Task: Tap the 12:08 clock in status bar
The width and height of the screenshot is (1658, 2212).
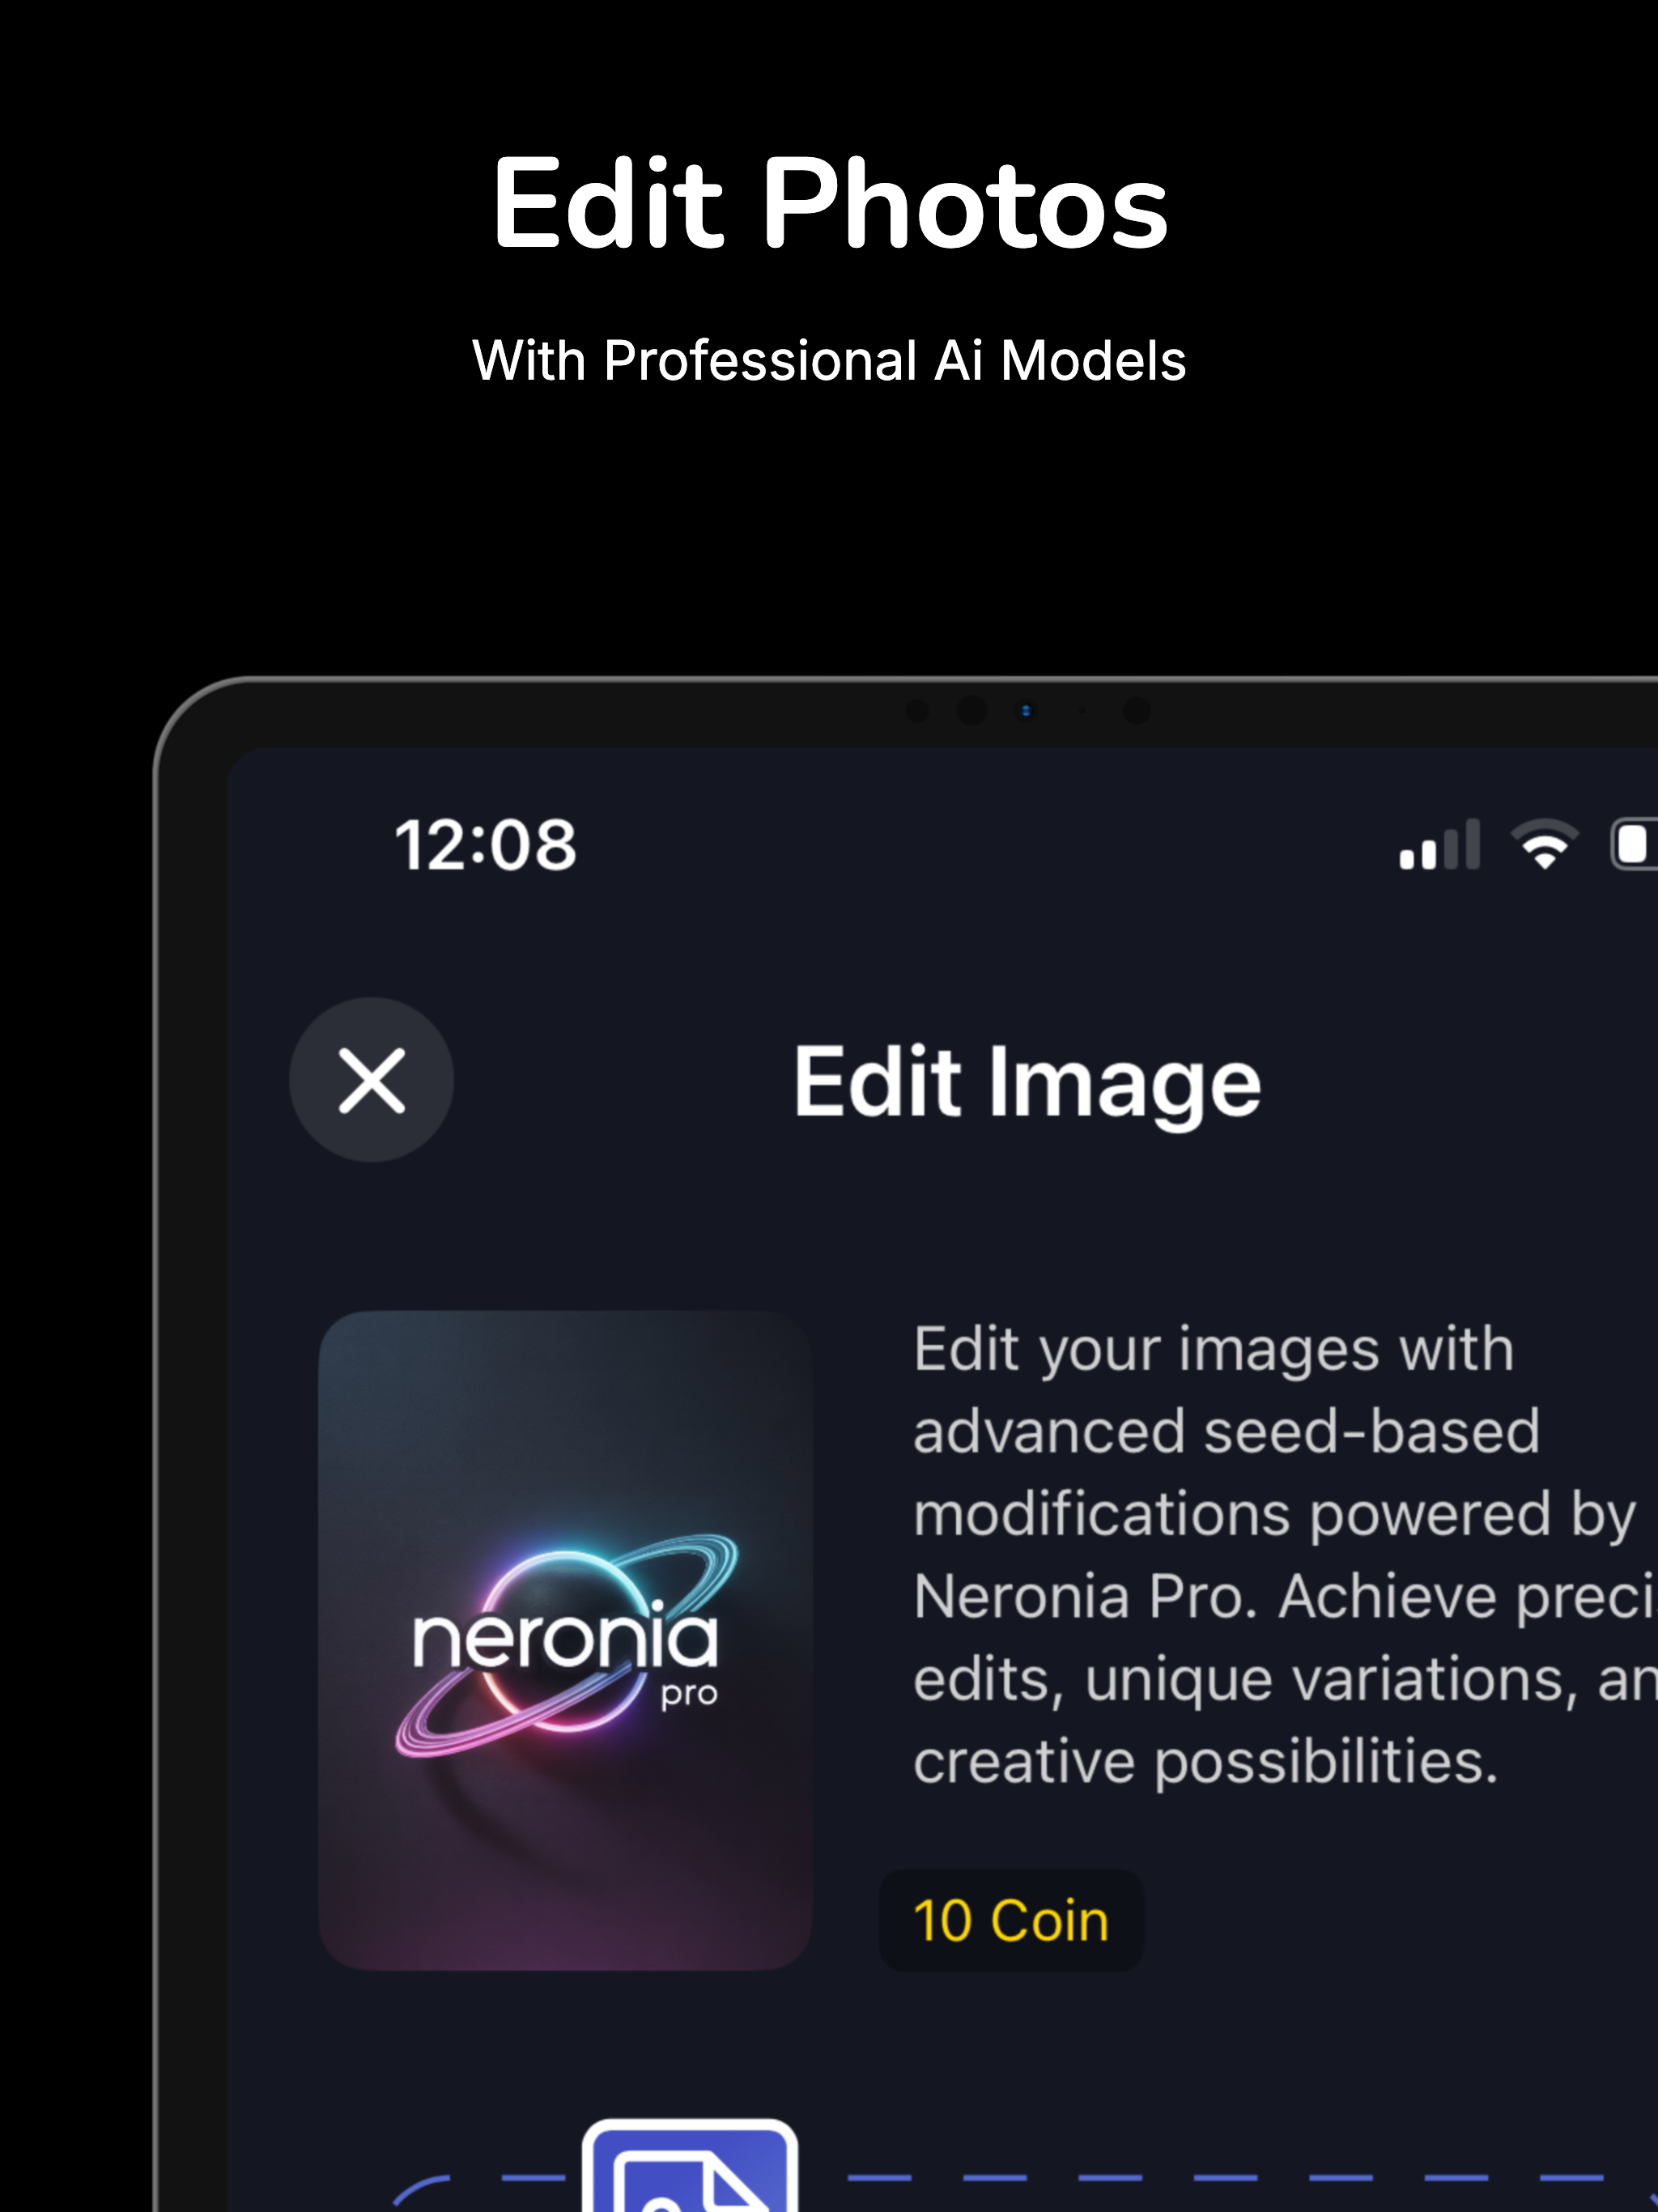Action: coord(486,846)
